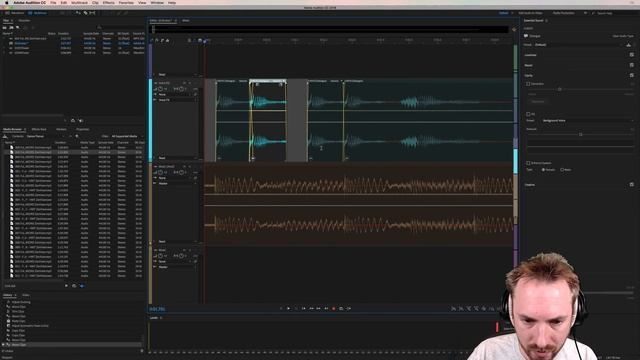The image size is (640, 360).
Task: Click the Clarity section toggle icon
Action: click(631, 75)
